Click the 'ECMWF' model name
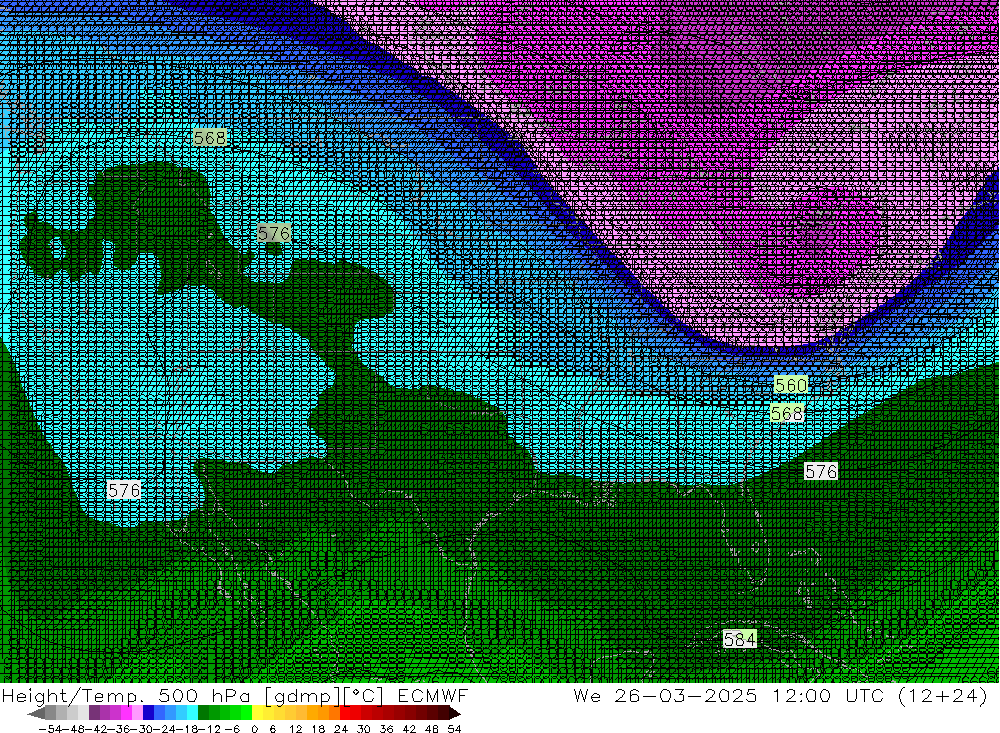This screenshot has height=733, width=1000. (x=432, y=695)
